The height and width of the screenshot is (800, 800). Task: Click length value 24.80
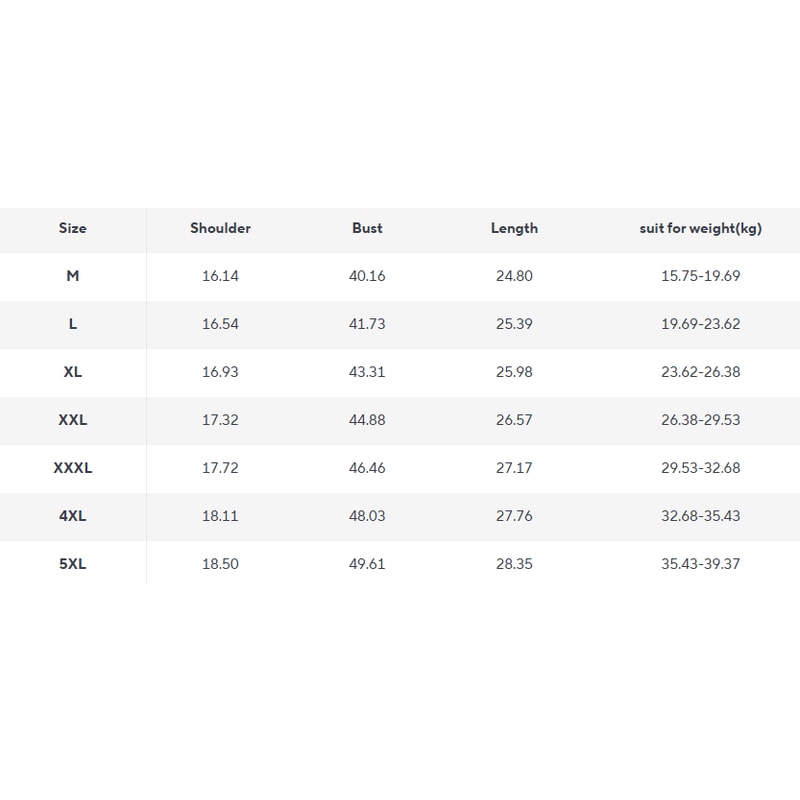coord(514,276)
